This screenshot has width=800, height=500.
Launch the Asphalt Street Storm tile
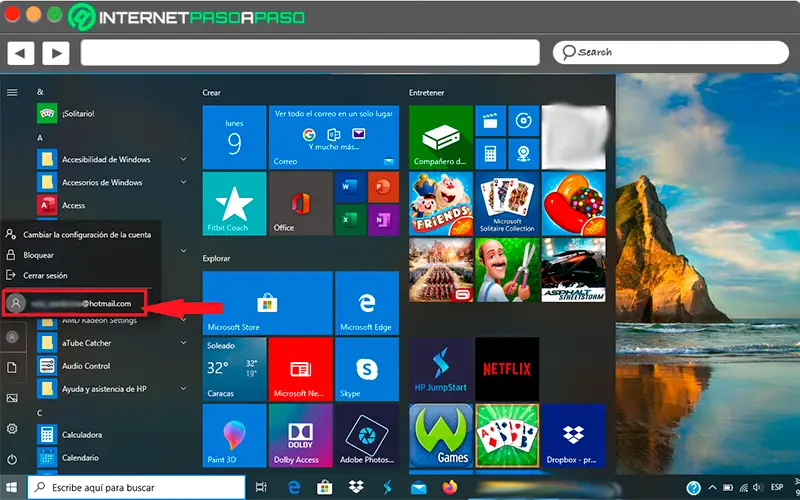tap(573, 270)
